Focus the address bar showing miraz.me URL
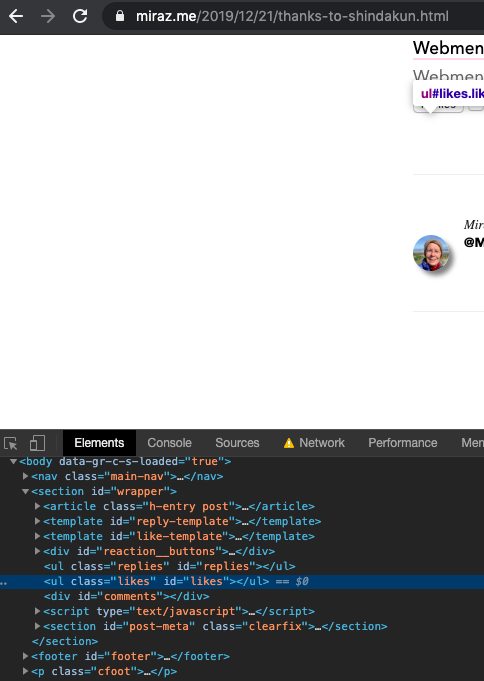This screenshot has width=484, height=681. pos(292,17)
